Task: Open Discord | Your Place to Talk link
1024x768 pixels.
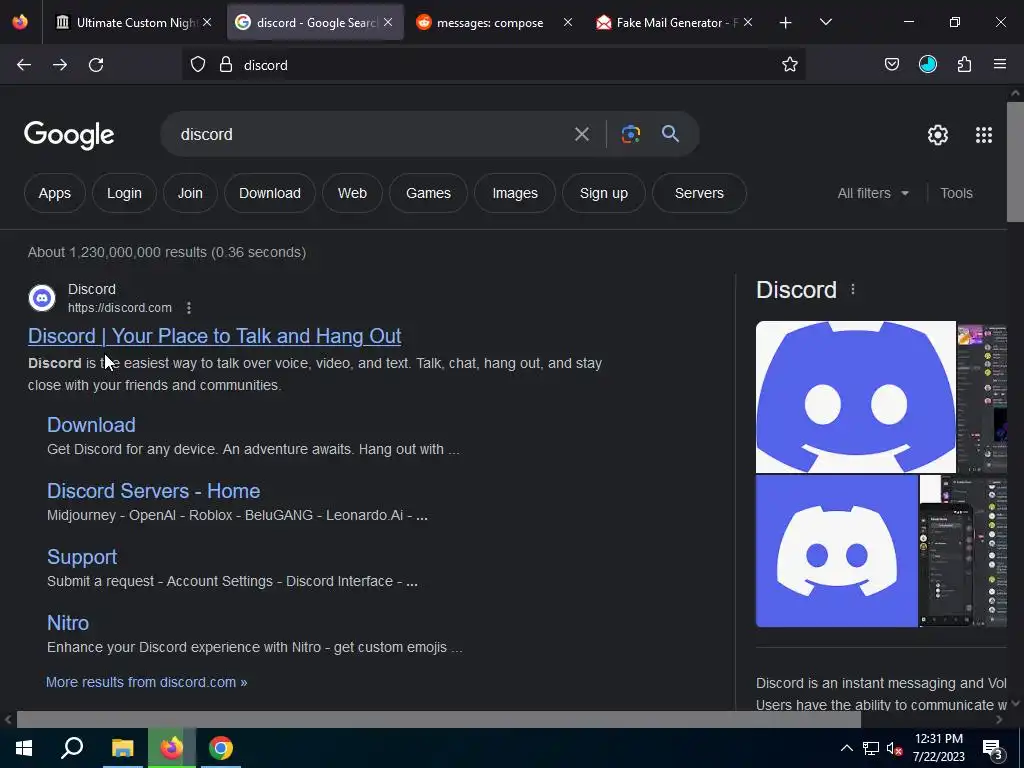Action: pyautogui.click(x=214, y=336)
